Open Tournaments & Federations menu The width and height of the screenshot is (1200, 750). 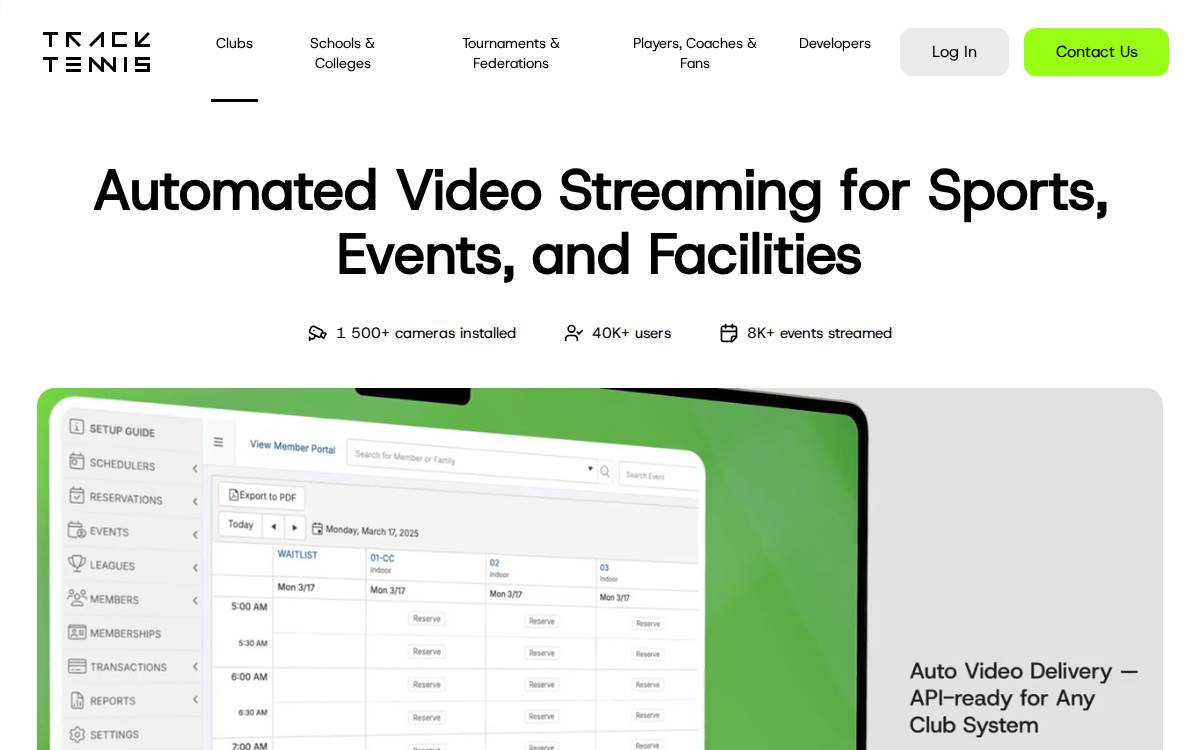pyautogui.click(x=511, y=53)
